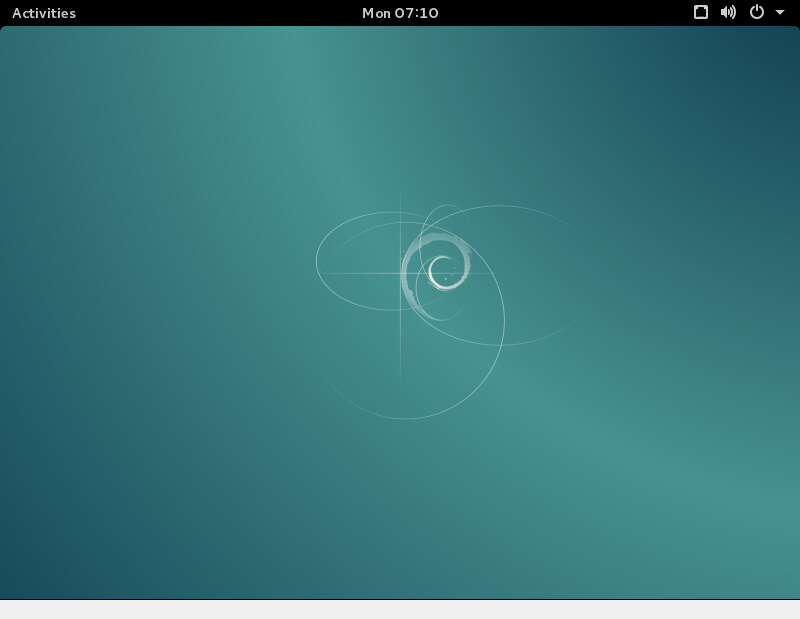800x619 pixels.
Task: Click the power icon in the top bar
Action: (757, 12)
